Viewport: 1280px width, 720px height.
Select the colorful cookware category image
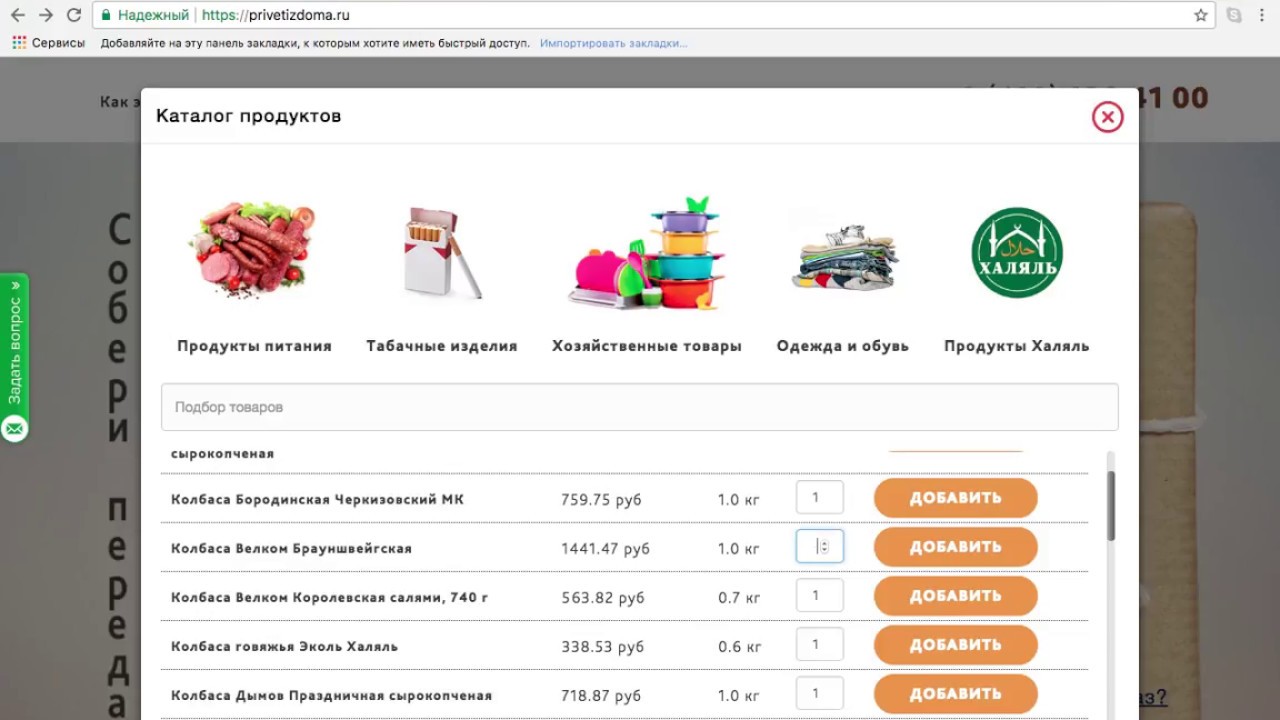tap(647, 252)
